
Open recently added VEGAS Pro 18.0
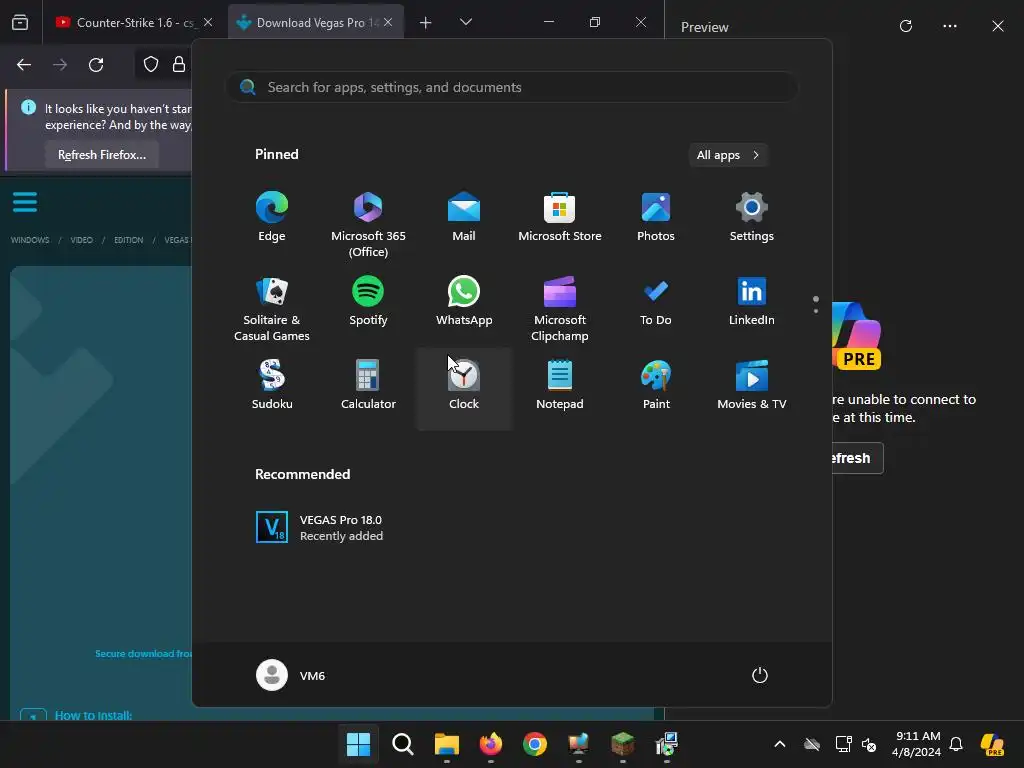point(320,528)
